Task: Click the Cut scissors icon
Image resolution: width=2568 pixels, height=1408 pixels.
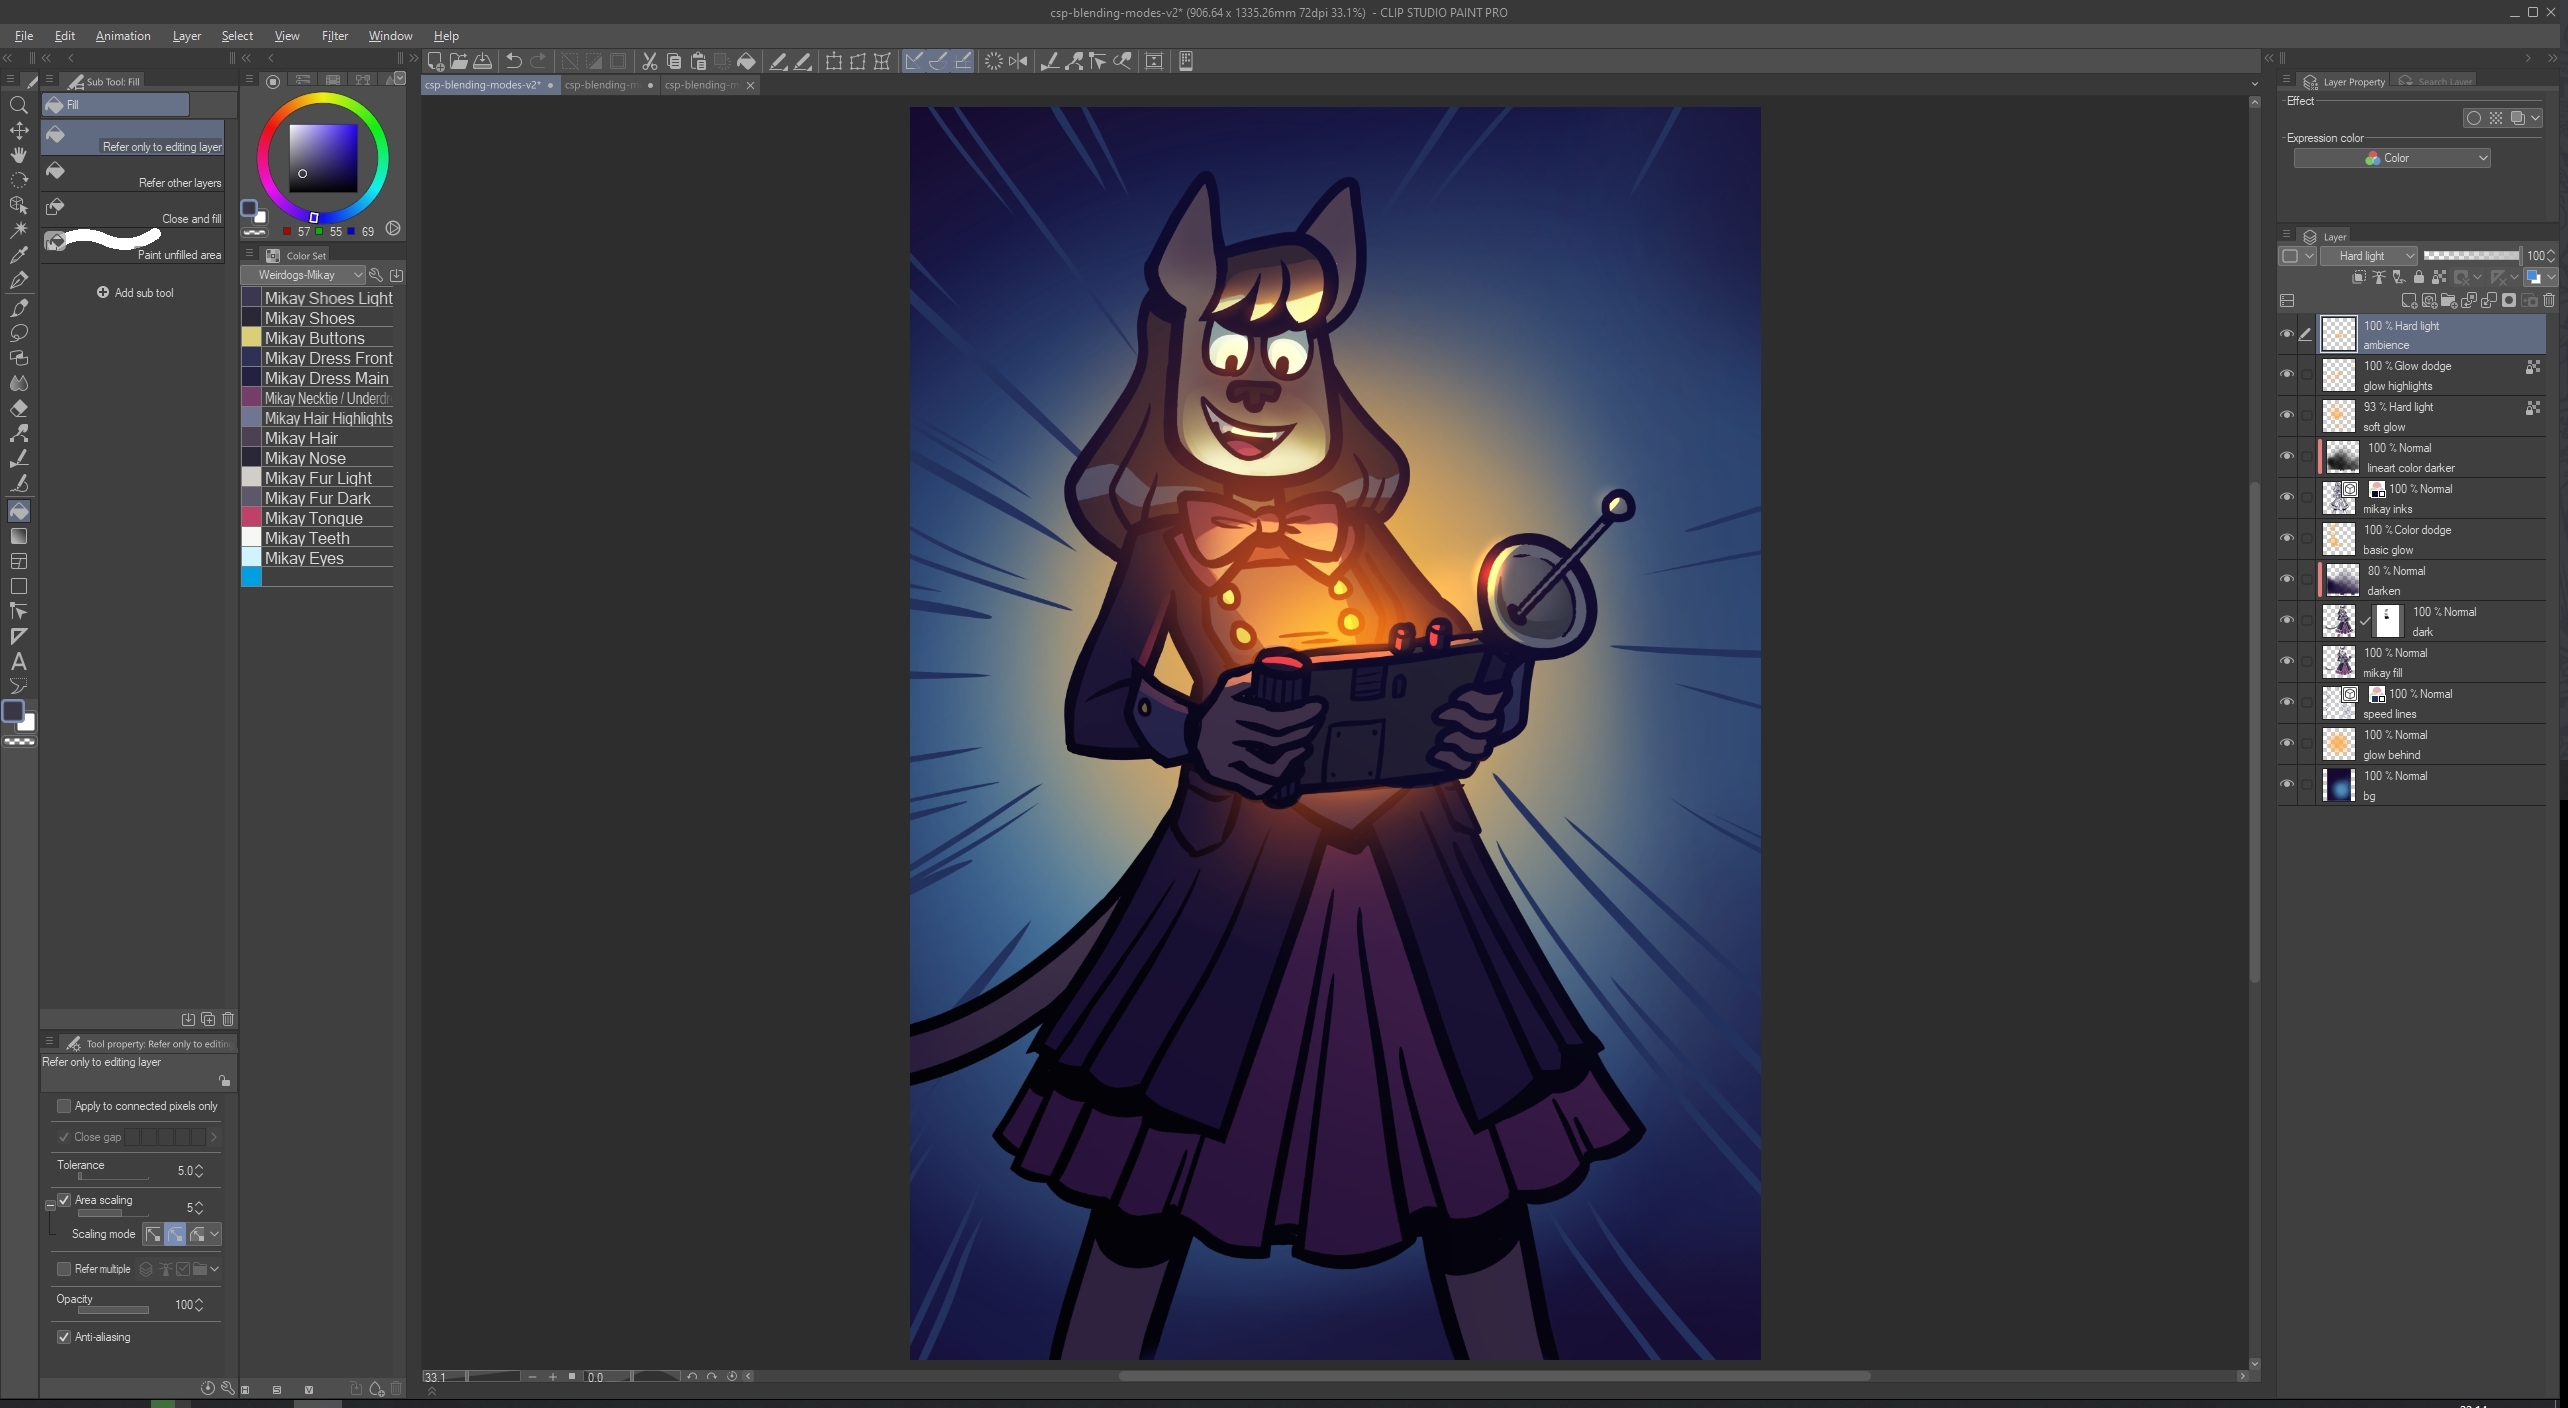Action: point(649,61)
